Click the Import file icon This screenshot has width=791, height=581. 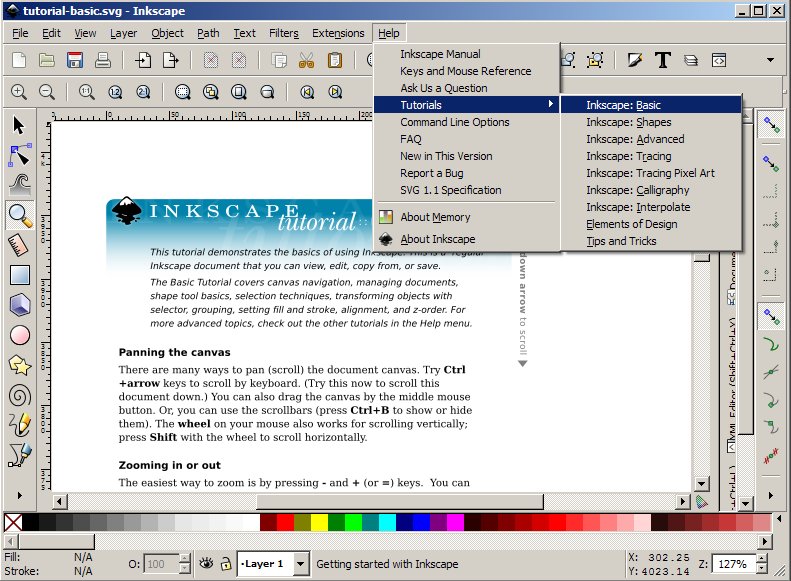[x=143, y=60]
